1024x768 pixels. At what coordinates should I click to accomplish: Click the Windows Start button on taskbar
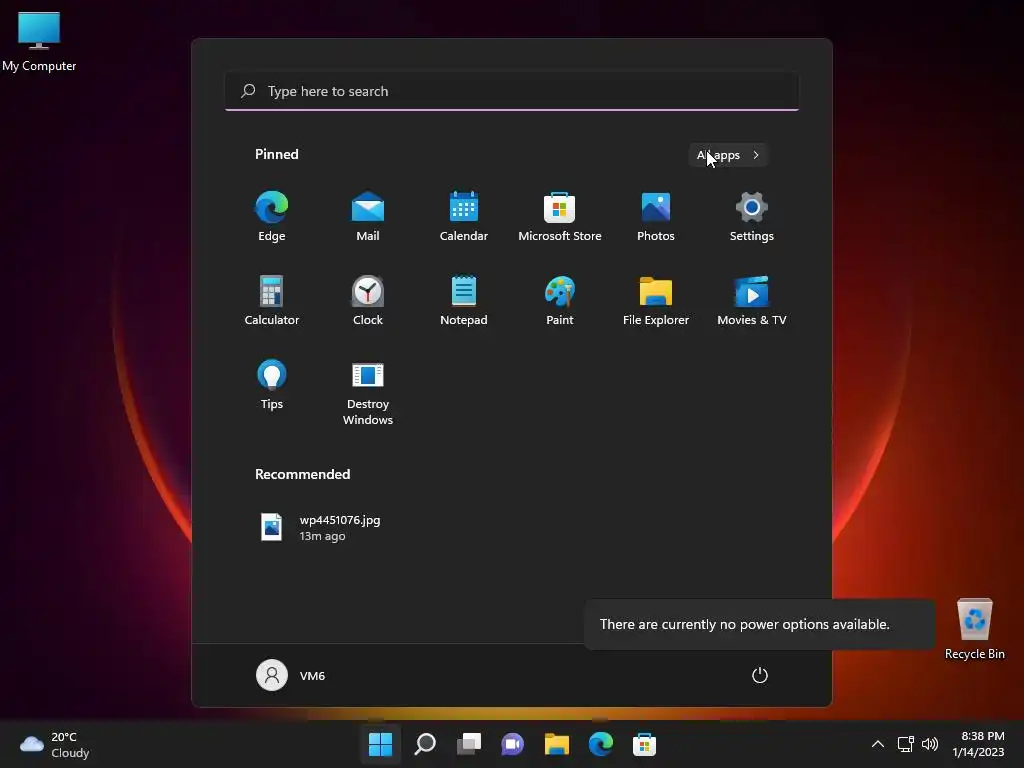point(381,744)
